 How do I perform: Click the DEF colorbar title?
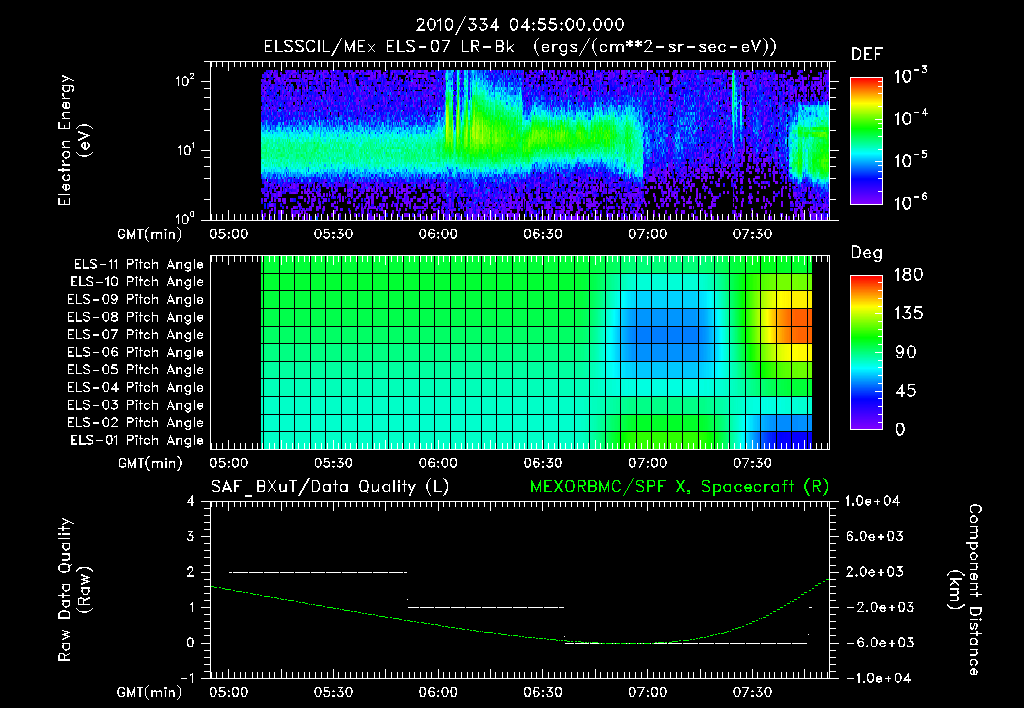tap(867, 55)
